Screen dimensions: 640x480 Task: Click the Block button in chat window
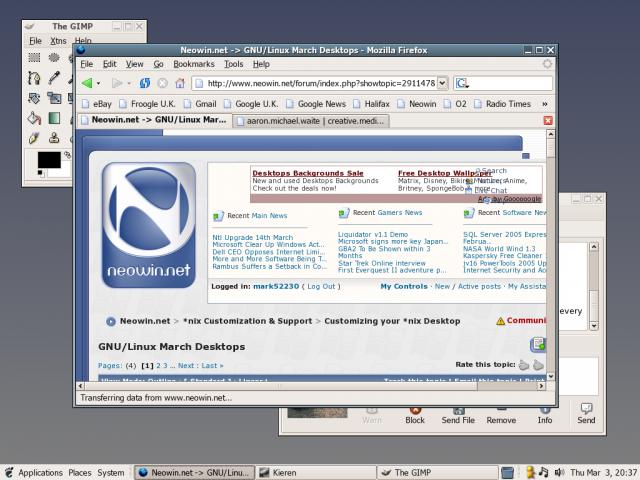415,415
